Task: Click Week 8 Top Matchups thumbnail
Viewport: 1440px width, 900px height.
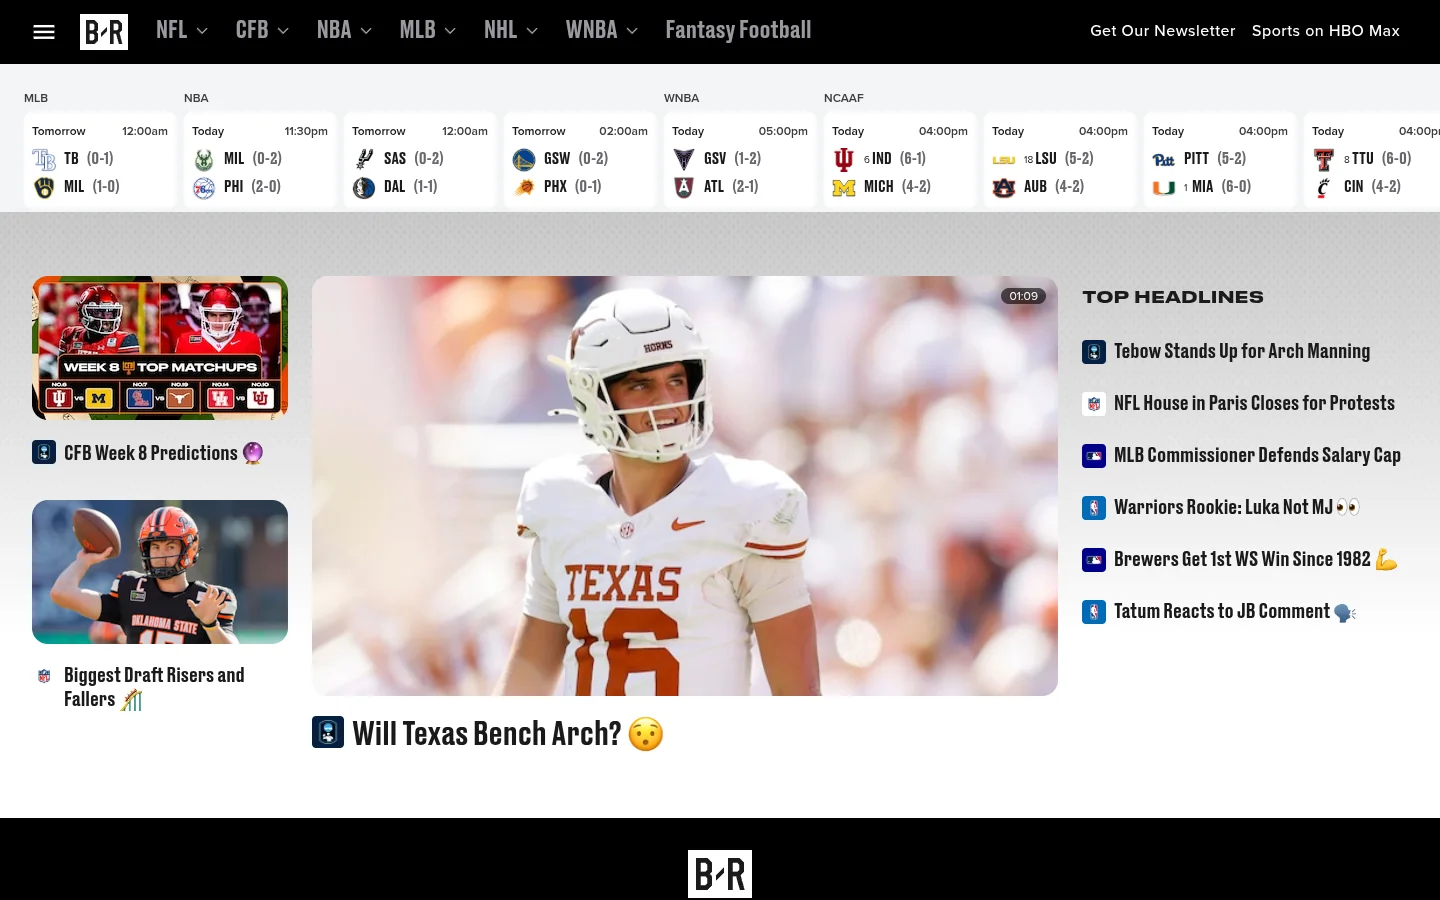Action: click(x=160, y=348)
